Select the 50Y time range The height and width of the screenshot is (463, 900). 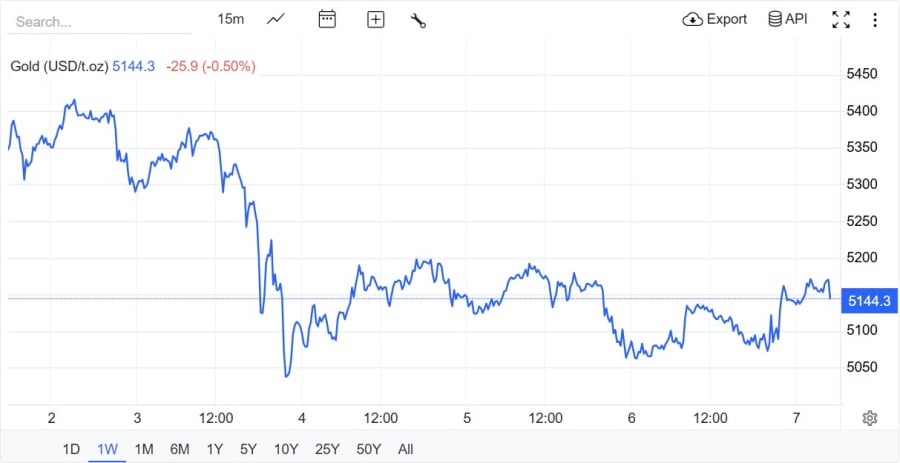coord(368,449)
